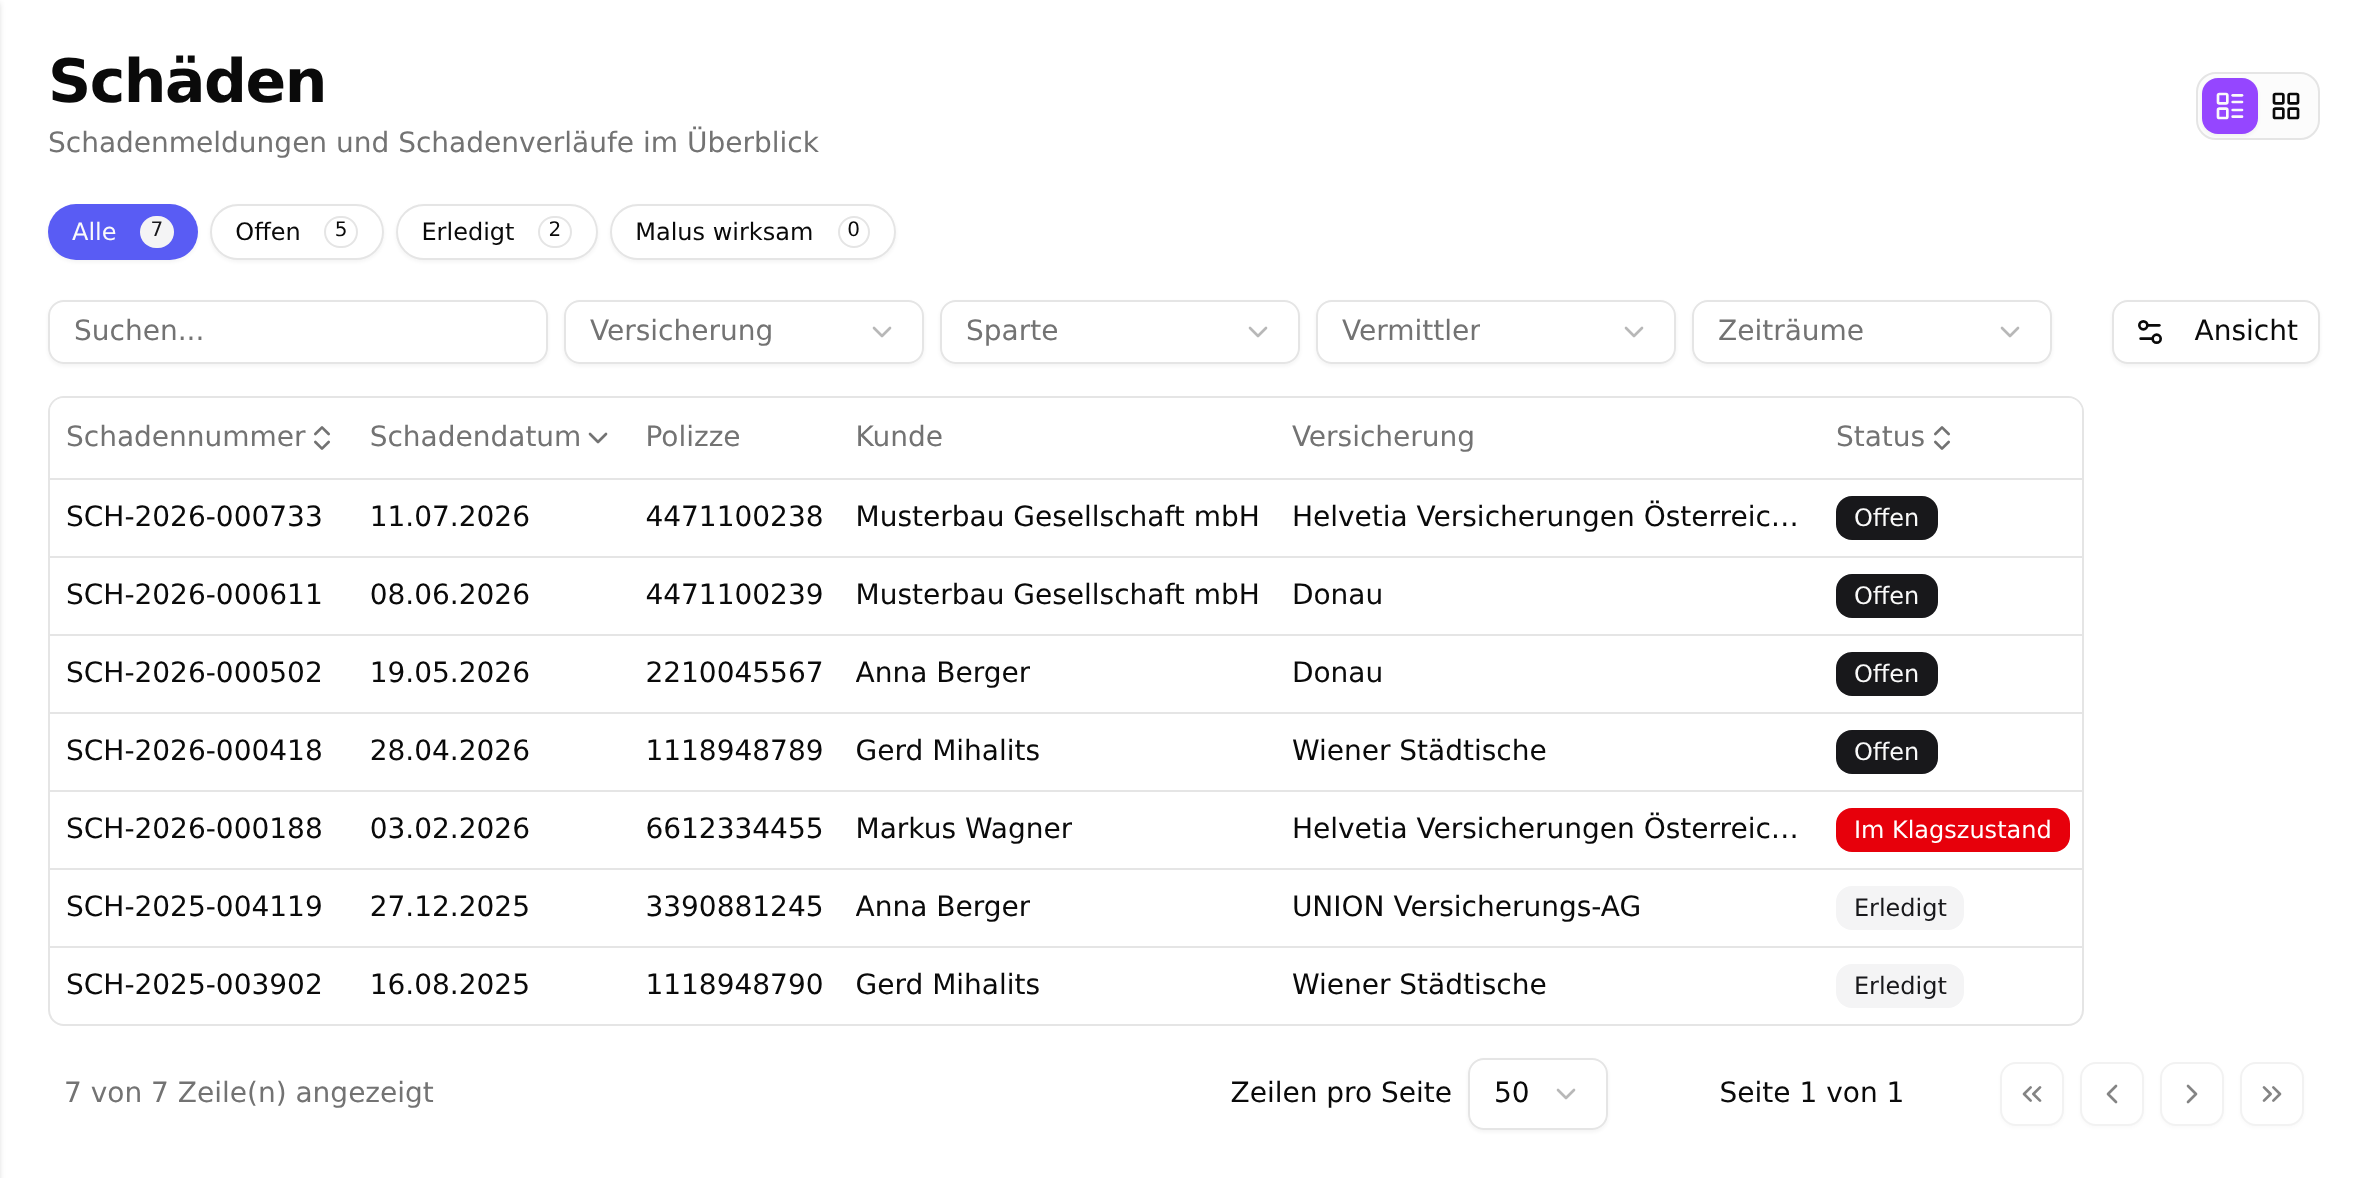Screen dimensions: 2368x1178
Task: Click claim SCH-2026-000418
Action: tap(194, 751)
